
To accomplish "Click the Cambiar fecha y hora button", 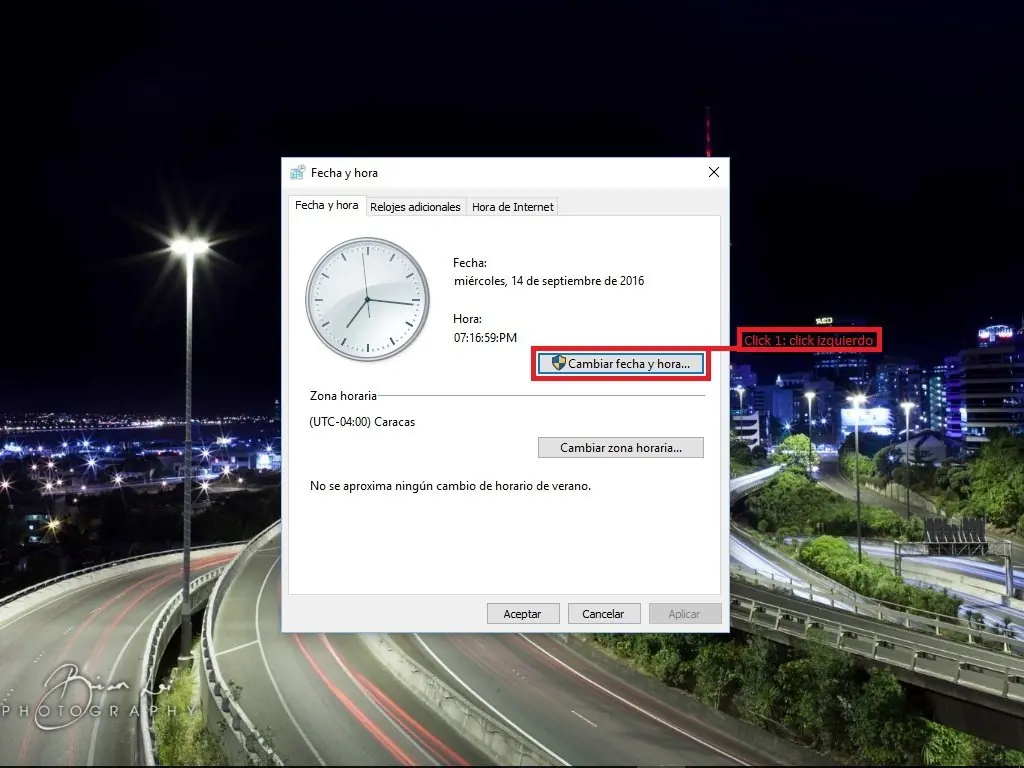I will coord(620,364).
